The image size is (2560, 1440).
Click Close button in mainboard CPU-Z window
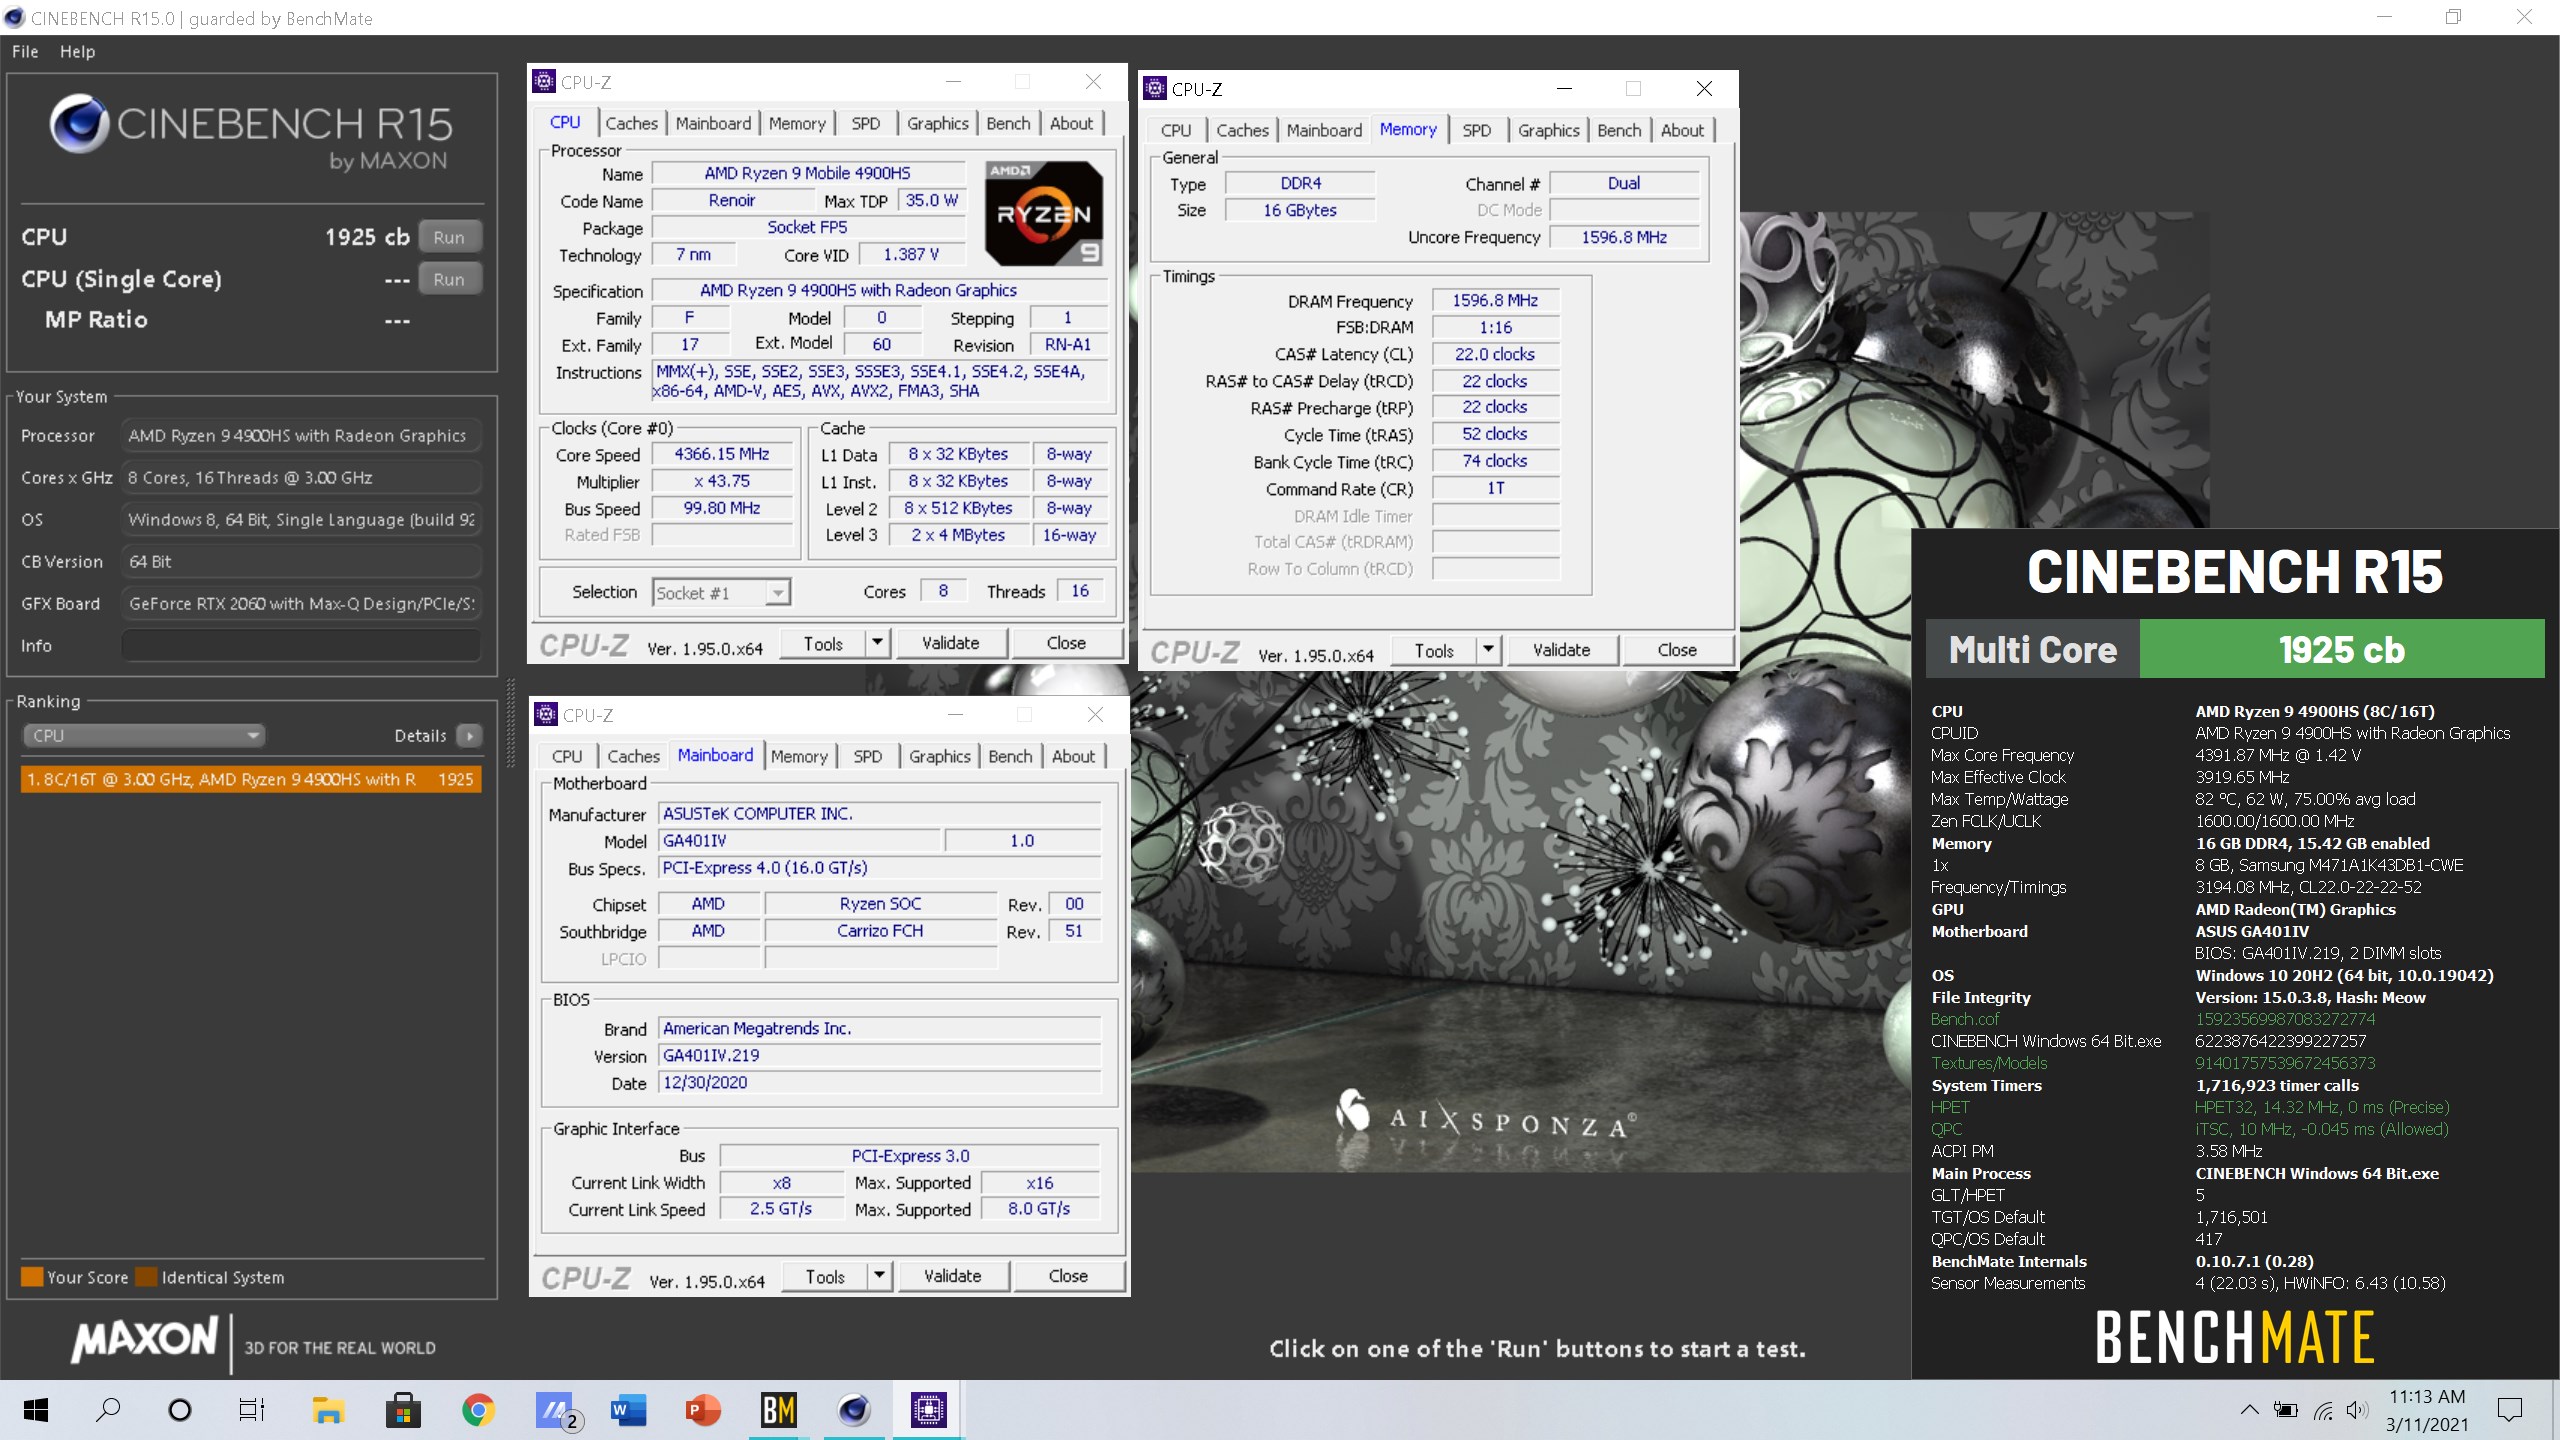click(1068, 1276)
